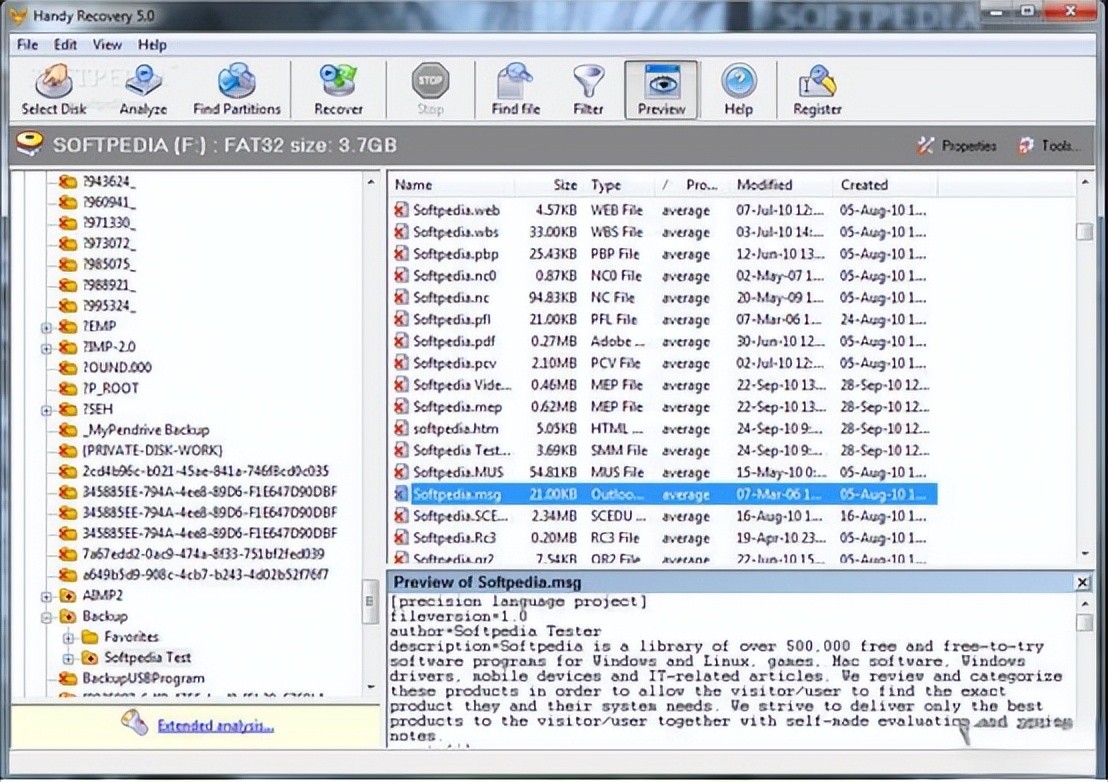Open the Find file search tool
The image size is (1108, 782).
point(516,90)
